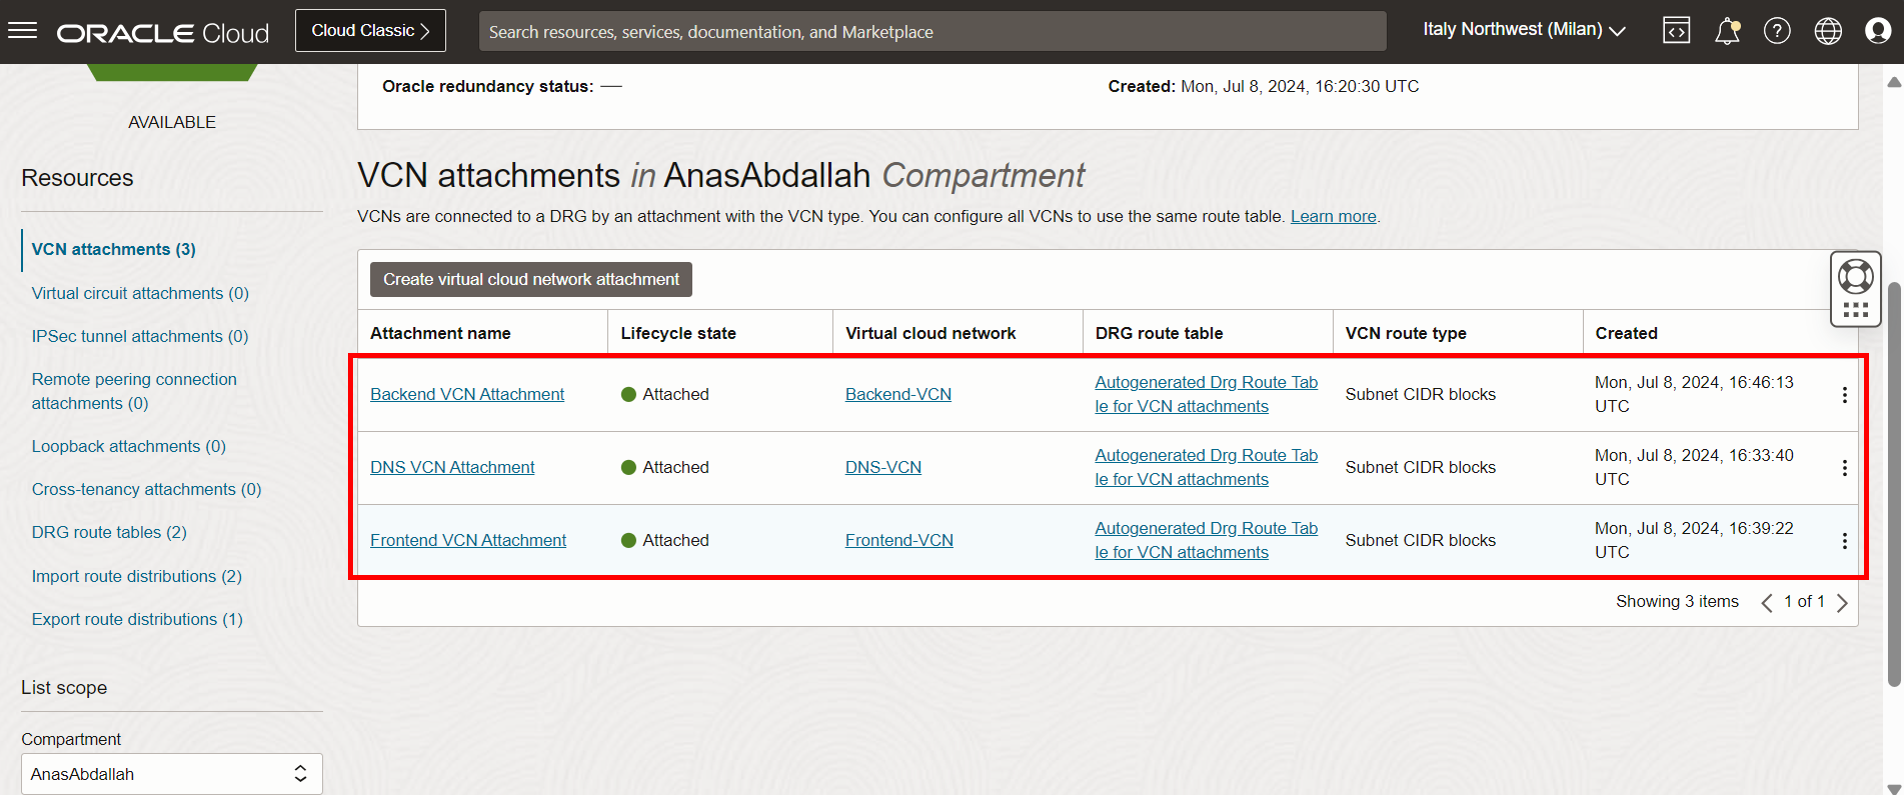Click the 16:39:22 UTC created timestamp
The image size is (1904, 795).
[x=1694, y=540]
